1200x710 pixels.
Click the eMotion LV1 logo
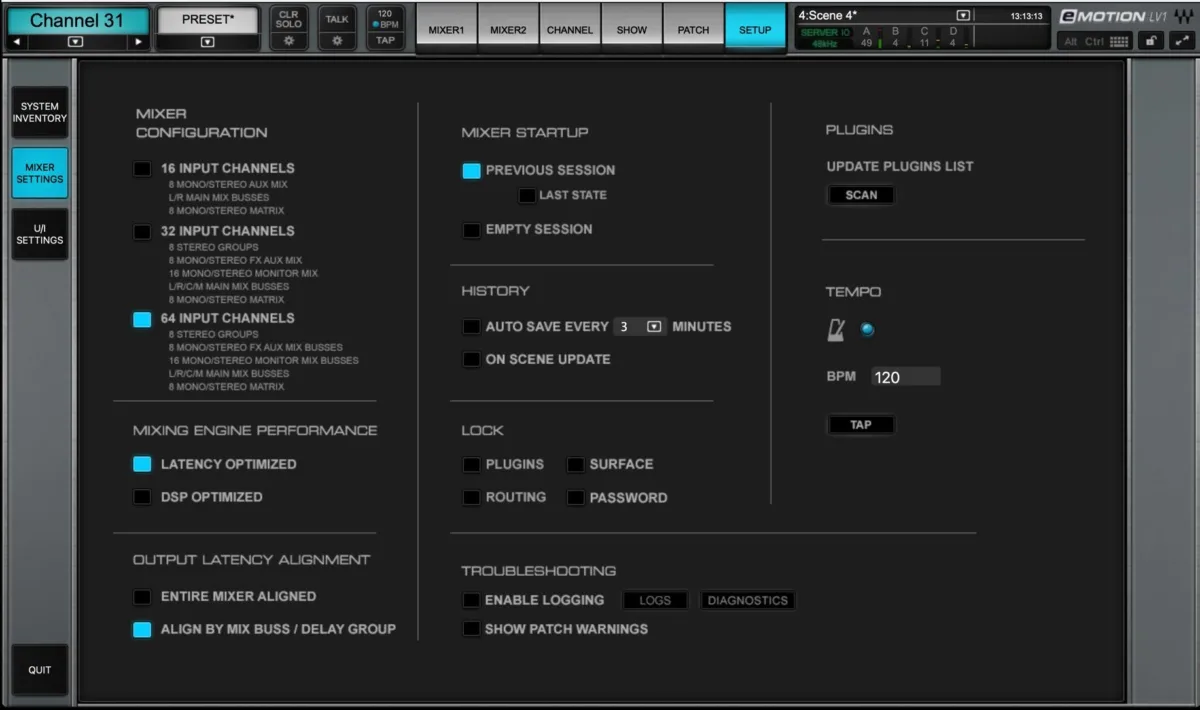pyautogui.click(x=1113, y=16)
